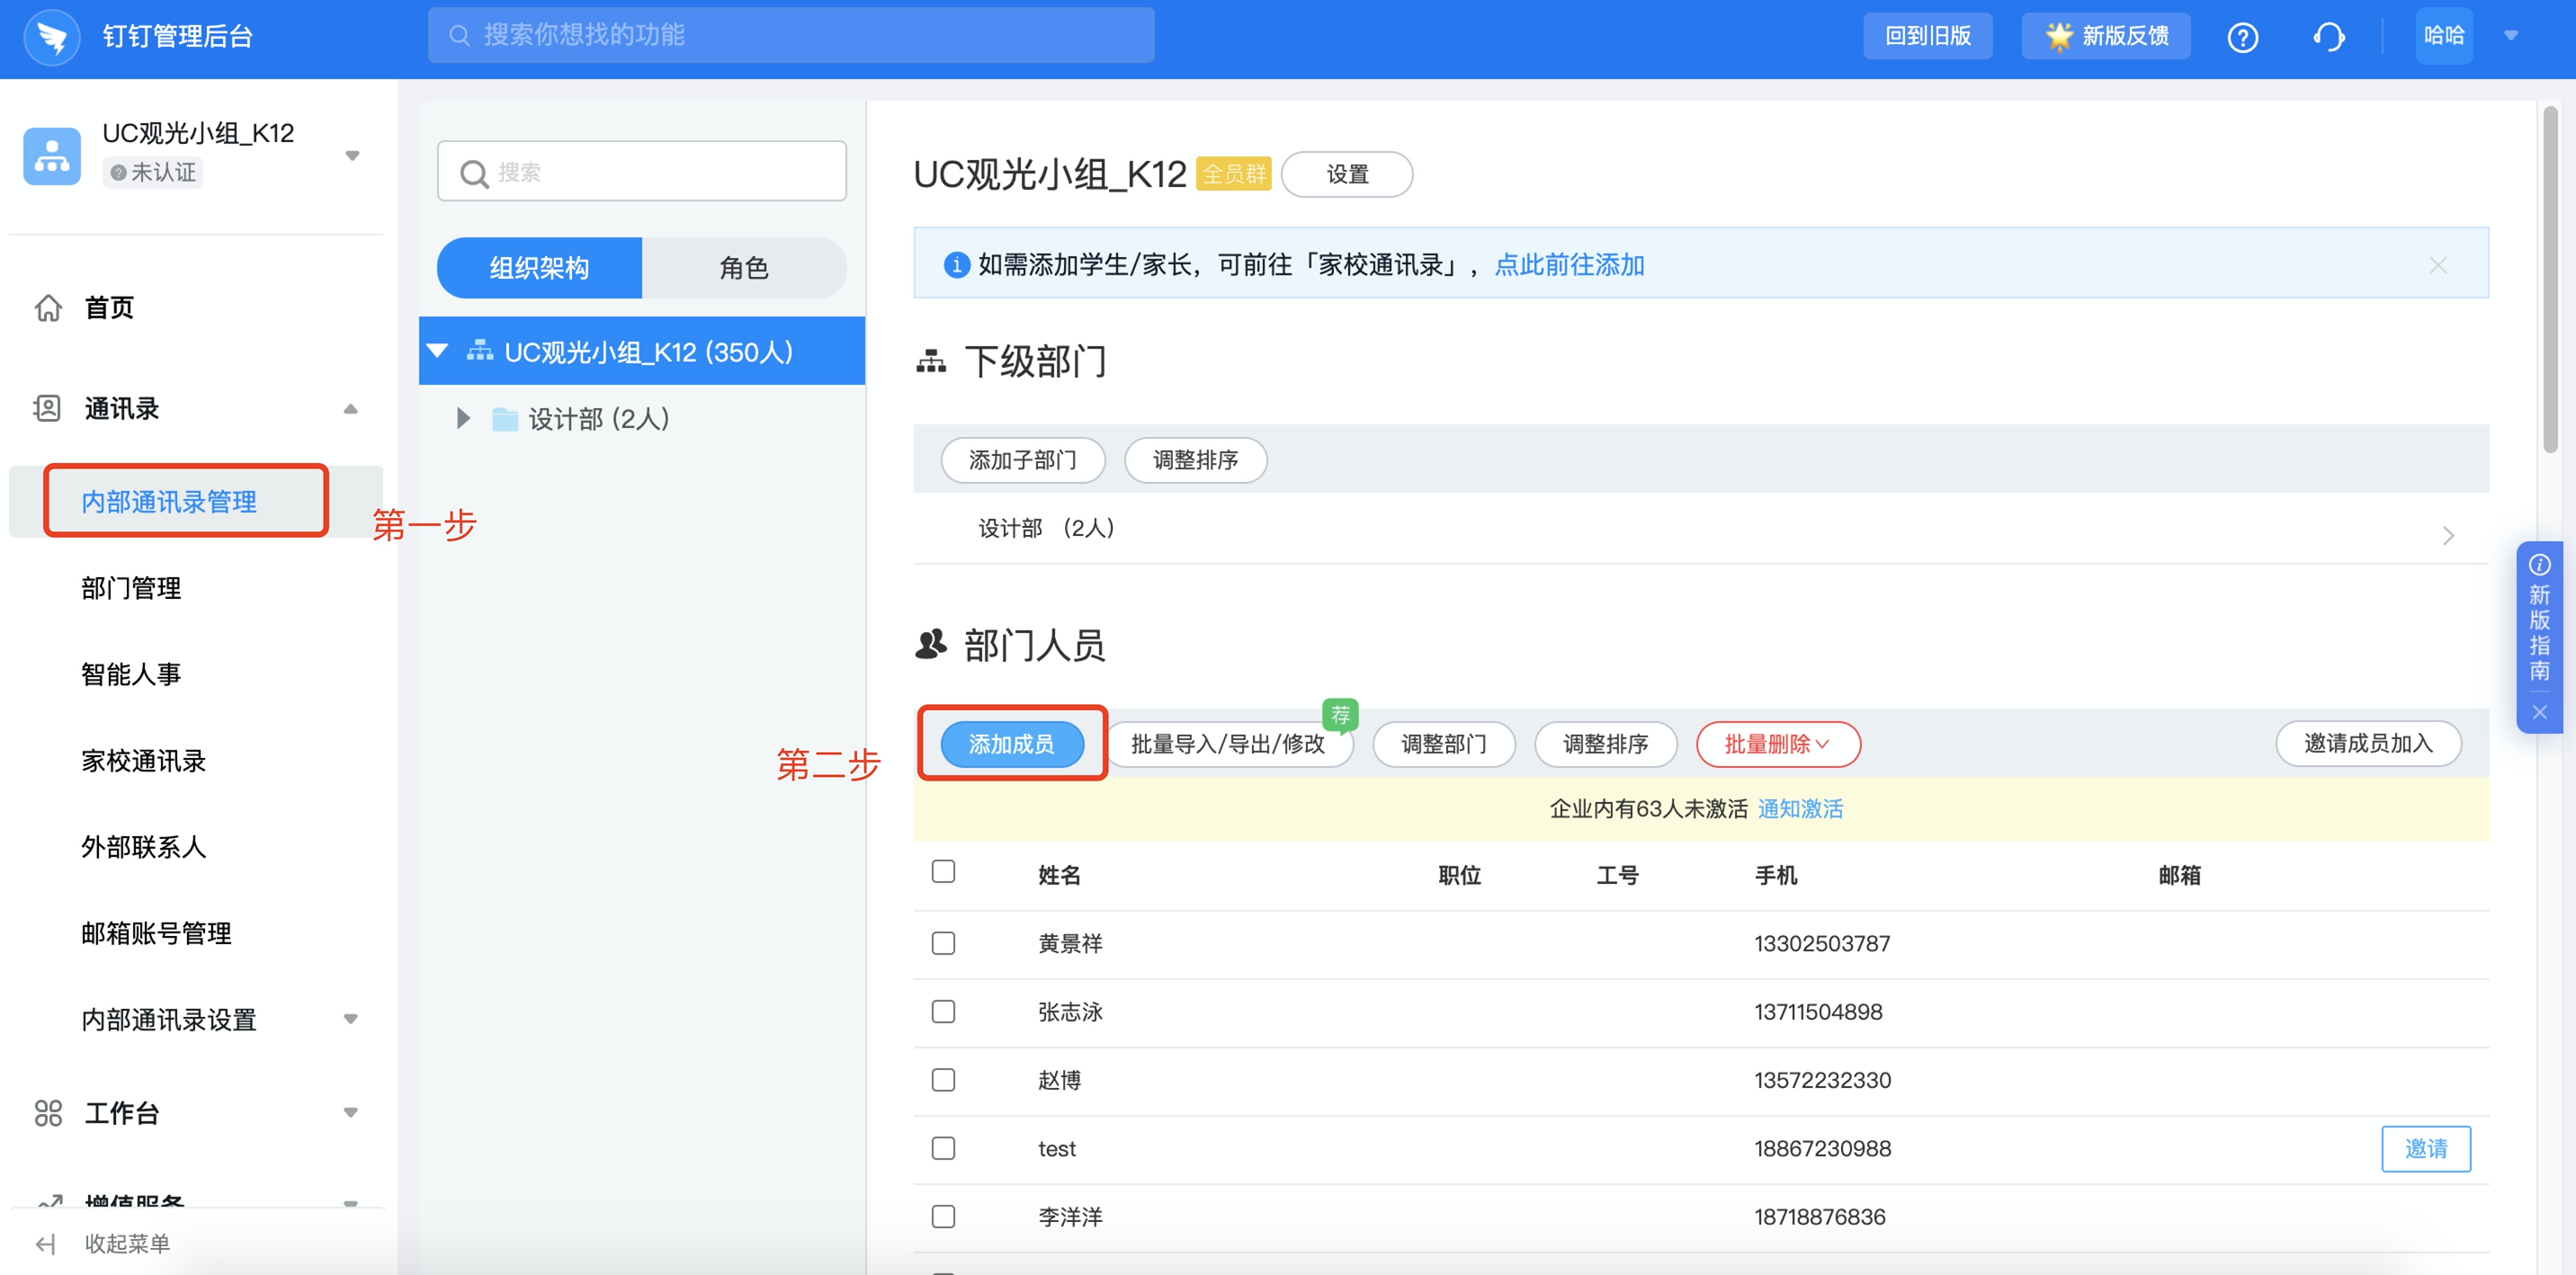
Task: Click 调整排序 in 部门人员 toolbar
Action: (x=1605, y=744)
